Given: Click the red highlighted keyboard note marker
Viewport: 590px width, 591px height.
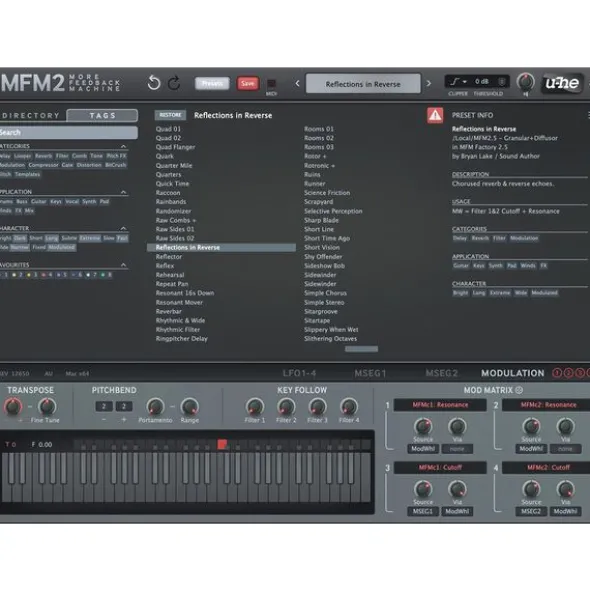Looking at the screenshot, I should (222, 444).
